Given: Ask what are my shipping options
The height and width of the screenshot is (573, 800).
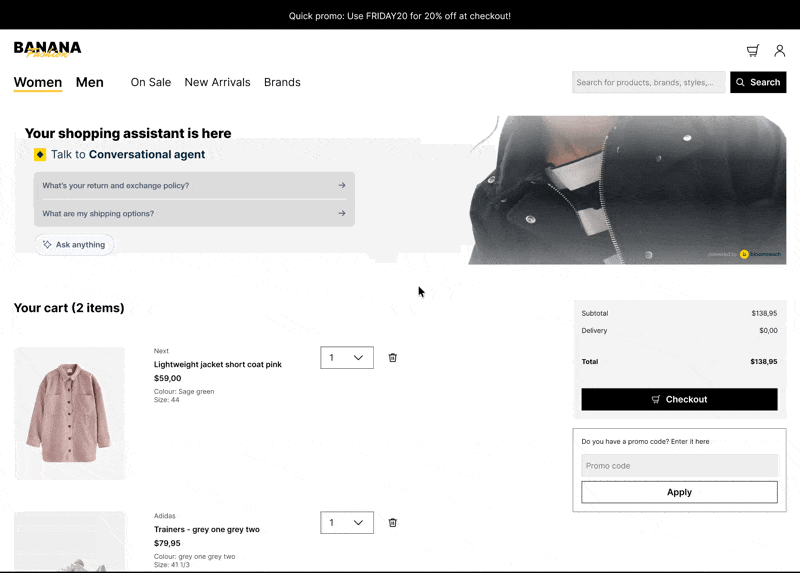Looking at the screenshot, I should point(194,213).
